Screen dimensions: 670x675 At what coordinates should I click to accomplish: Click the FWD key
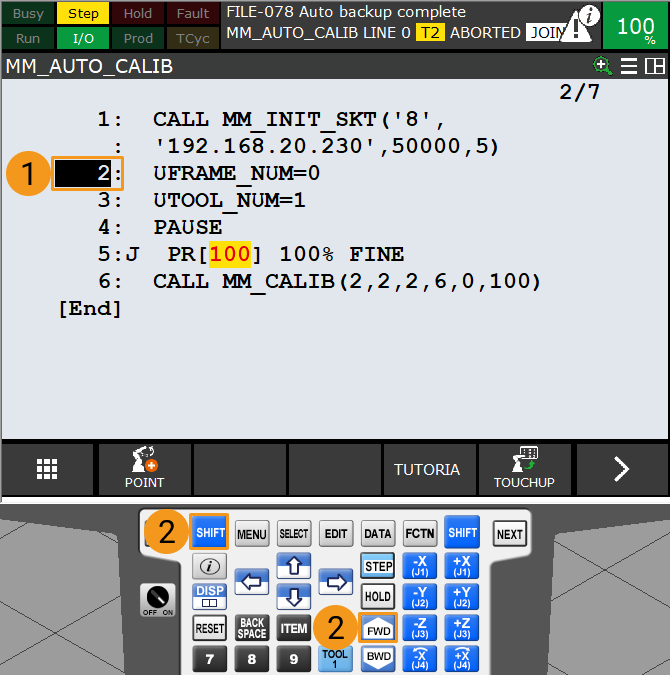[x=378, y=628]
